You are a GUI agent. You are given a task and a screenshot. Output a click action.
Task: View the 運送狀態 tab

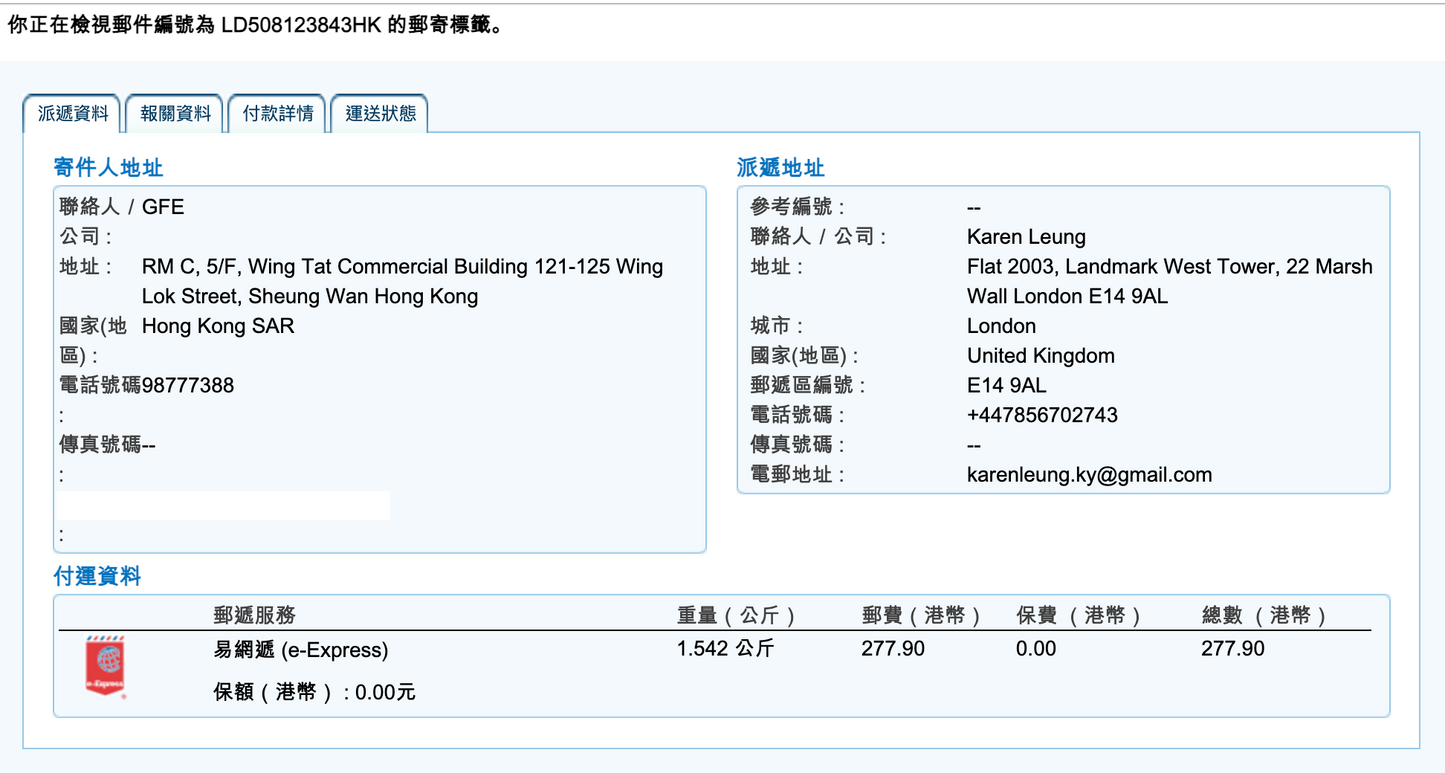pyautogui.click(x=380, y=114)
